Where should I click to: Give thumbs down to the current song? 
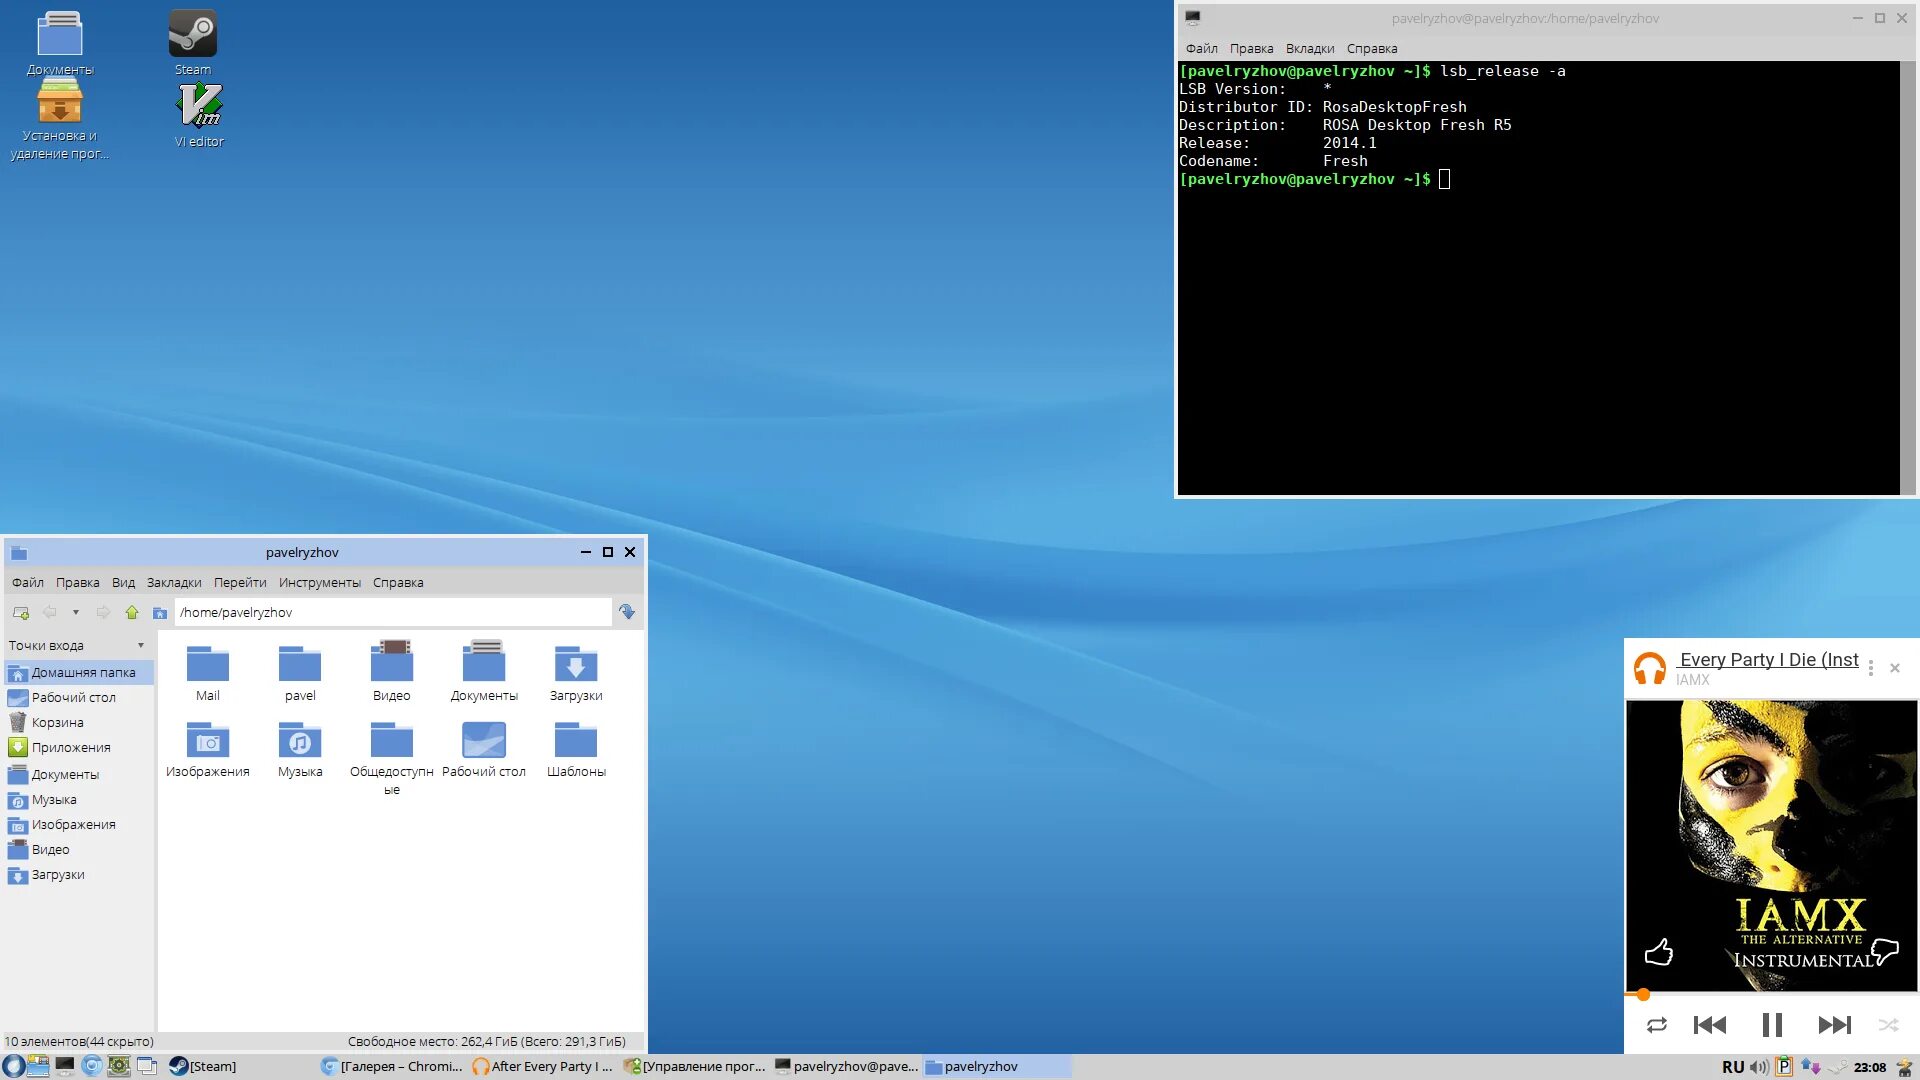[1884, 952]
